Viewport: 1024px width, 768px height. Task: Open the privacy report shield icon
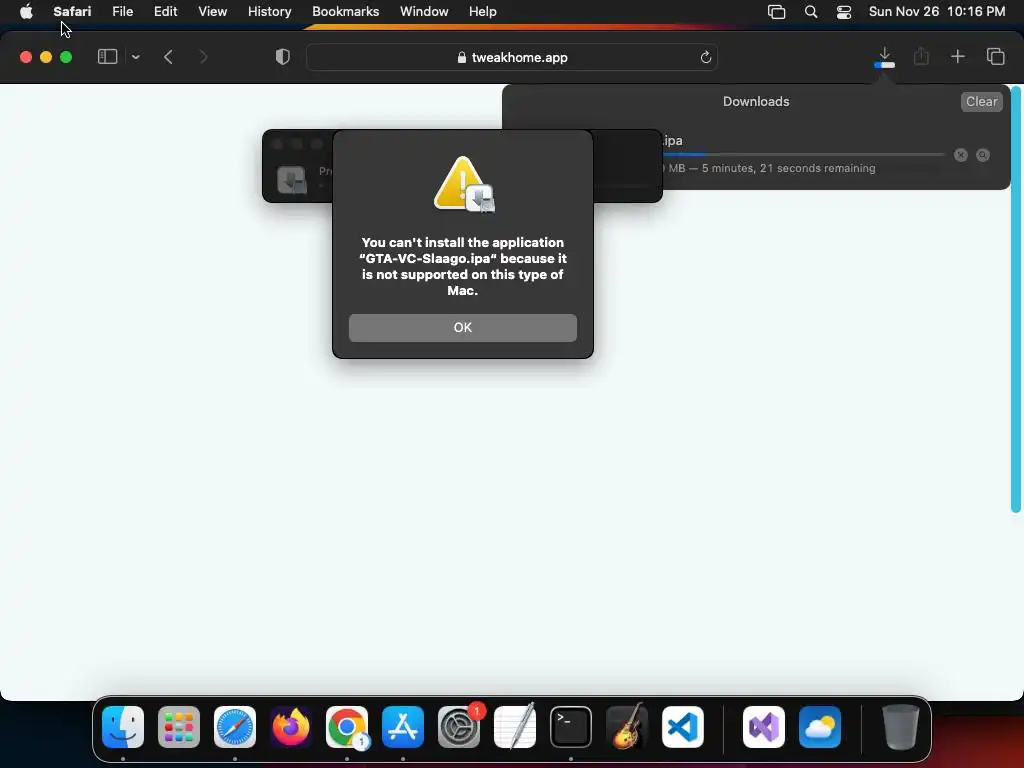(282, 57)
